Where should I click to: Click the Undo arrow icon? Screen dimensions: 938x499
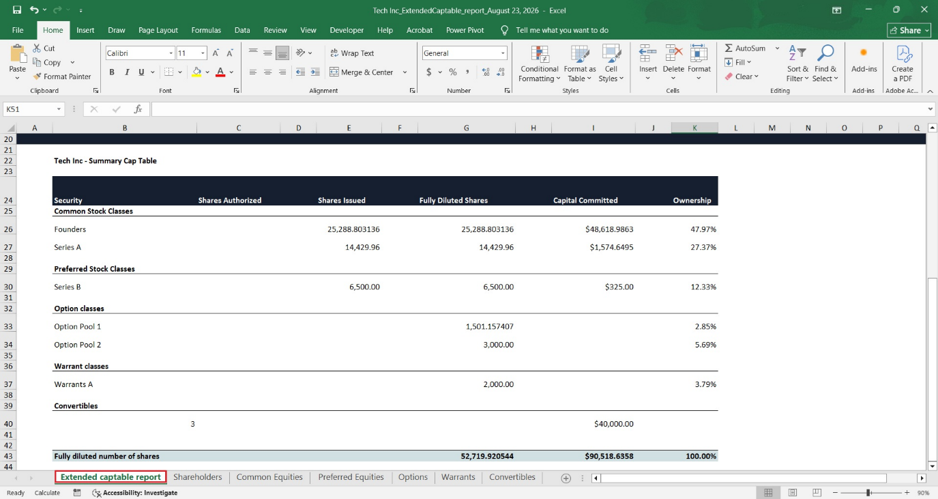35,10
